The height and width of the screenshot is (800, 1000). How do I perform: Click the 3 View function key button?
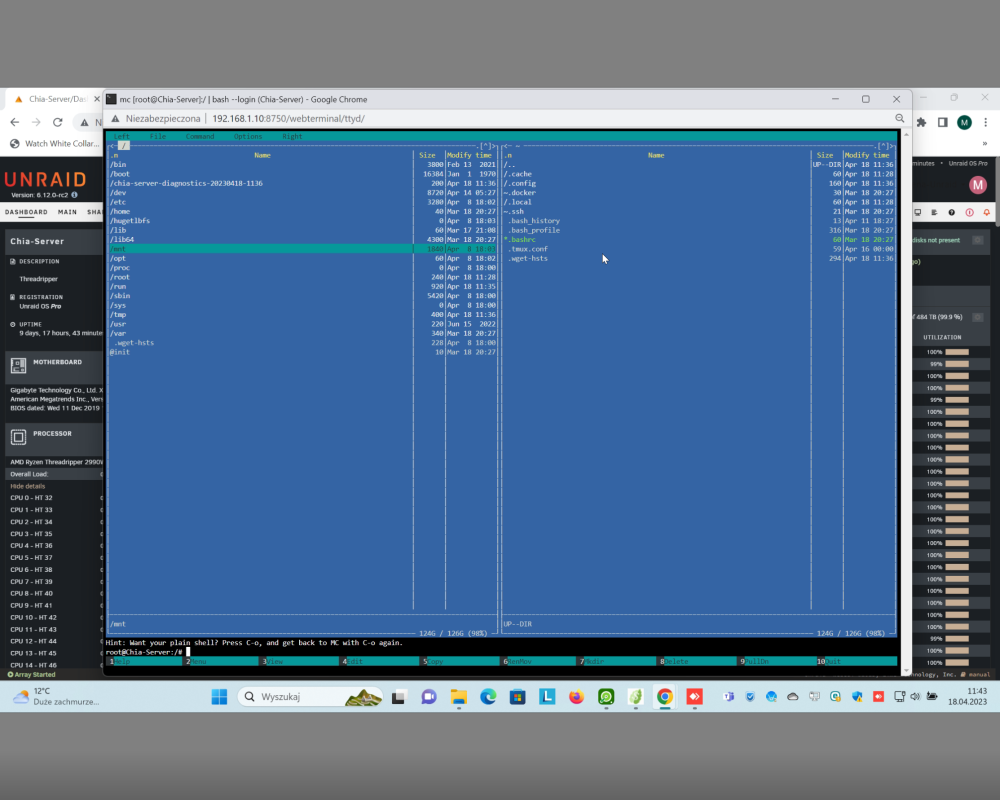tap(302, 662)
